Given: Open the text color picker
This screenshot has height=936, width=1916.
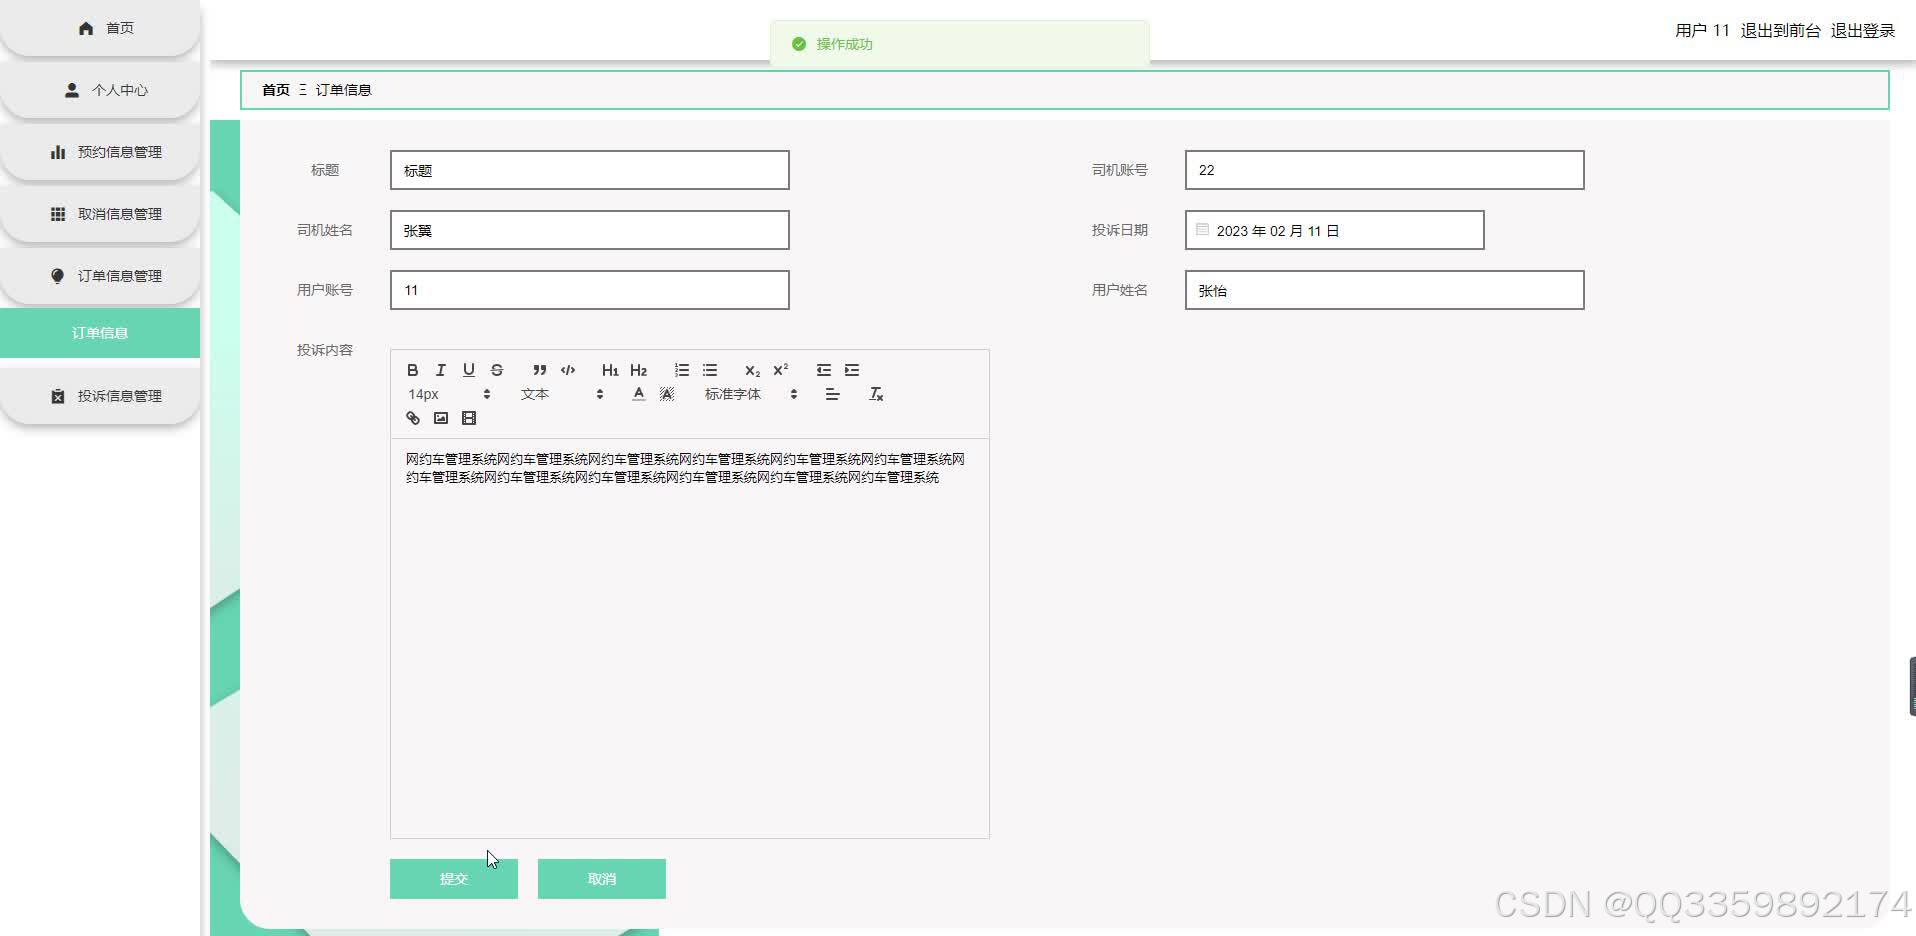Looking at the screenshot, I should coord(639,394).
